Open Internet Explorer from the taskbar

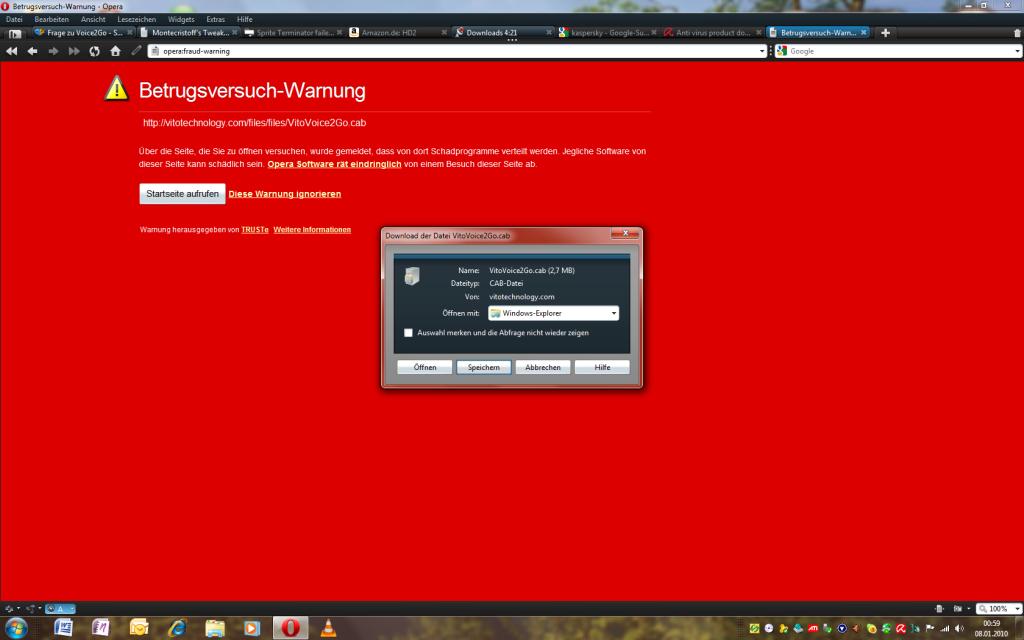tap(177, 628)
